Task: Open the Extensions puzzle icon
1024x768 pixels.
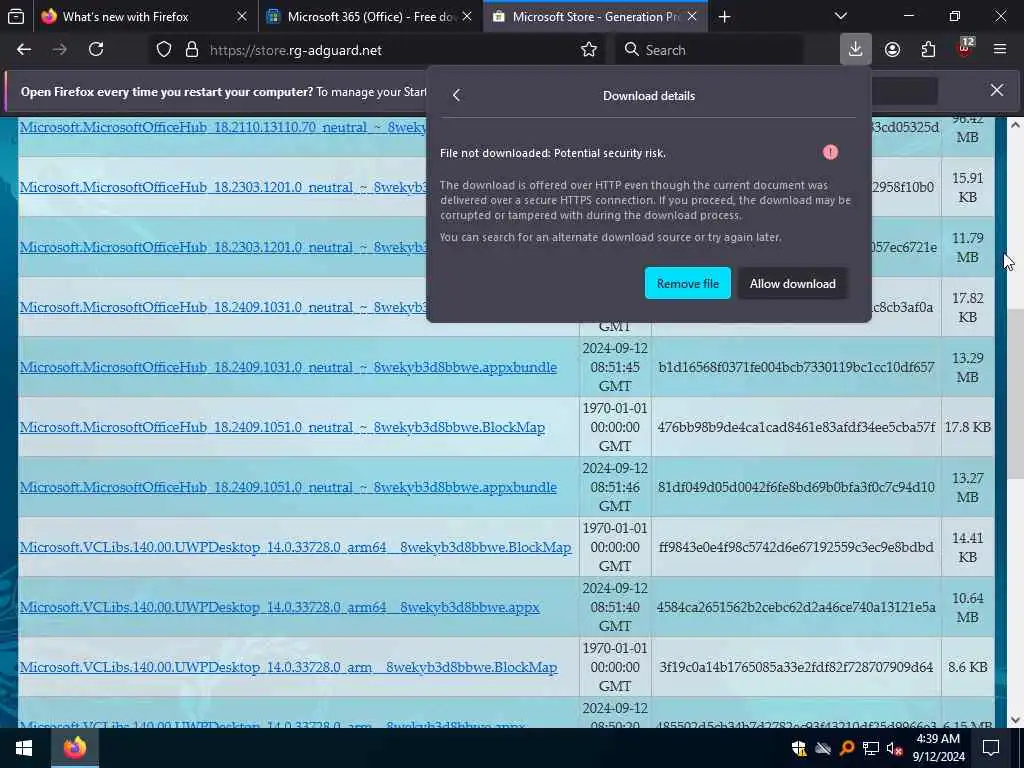Action: click(928, 50)
